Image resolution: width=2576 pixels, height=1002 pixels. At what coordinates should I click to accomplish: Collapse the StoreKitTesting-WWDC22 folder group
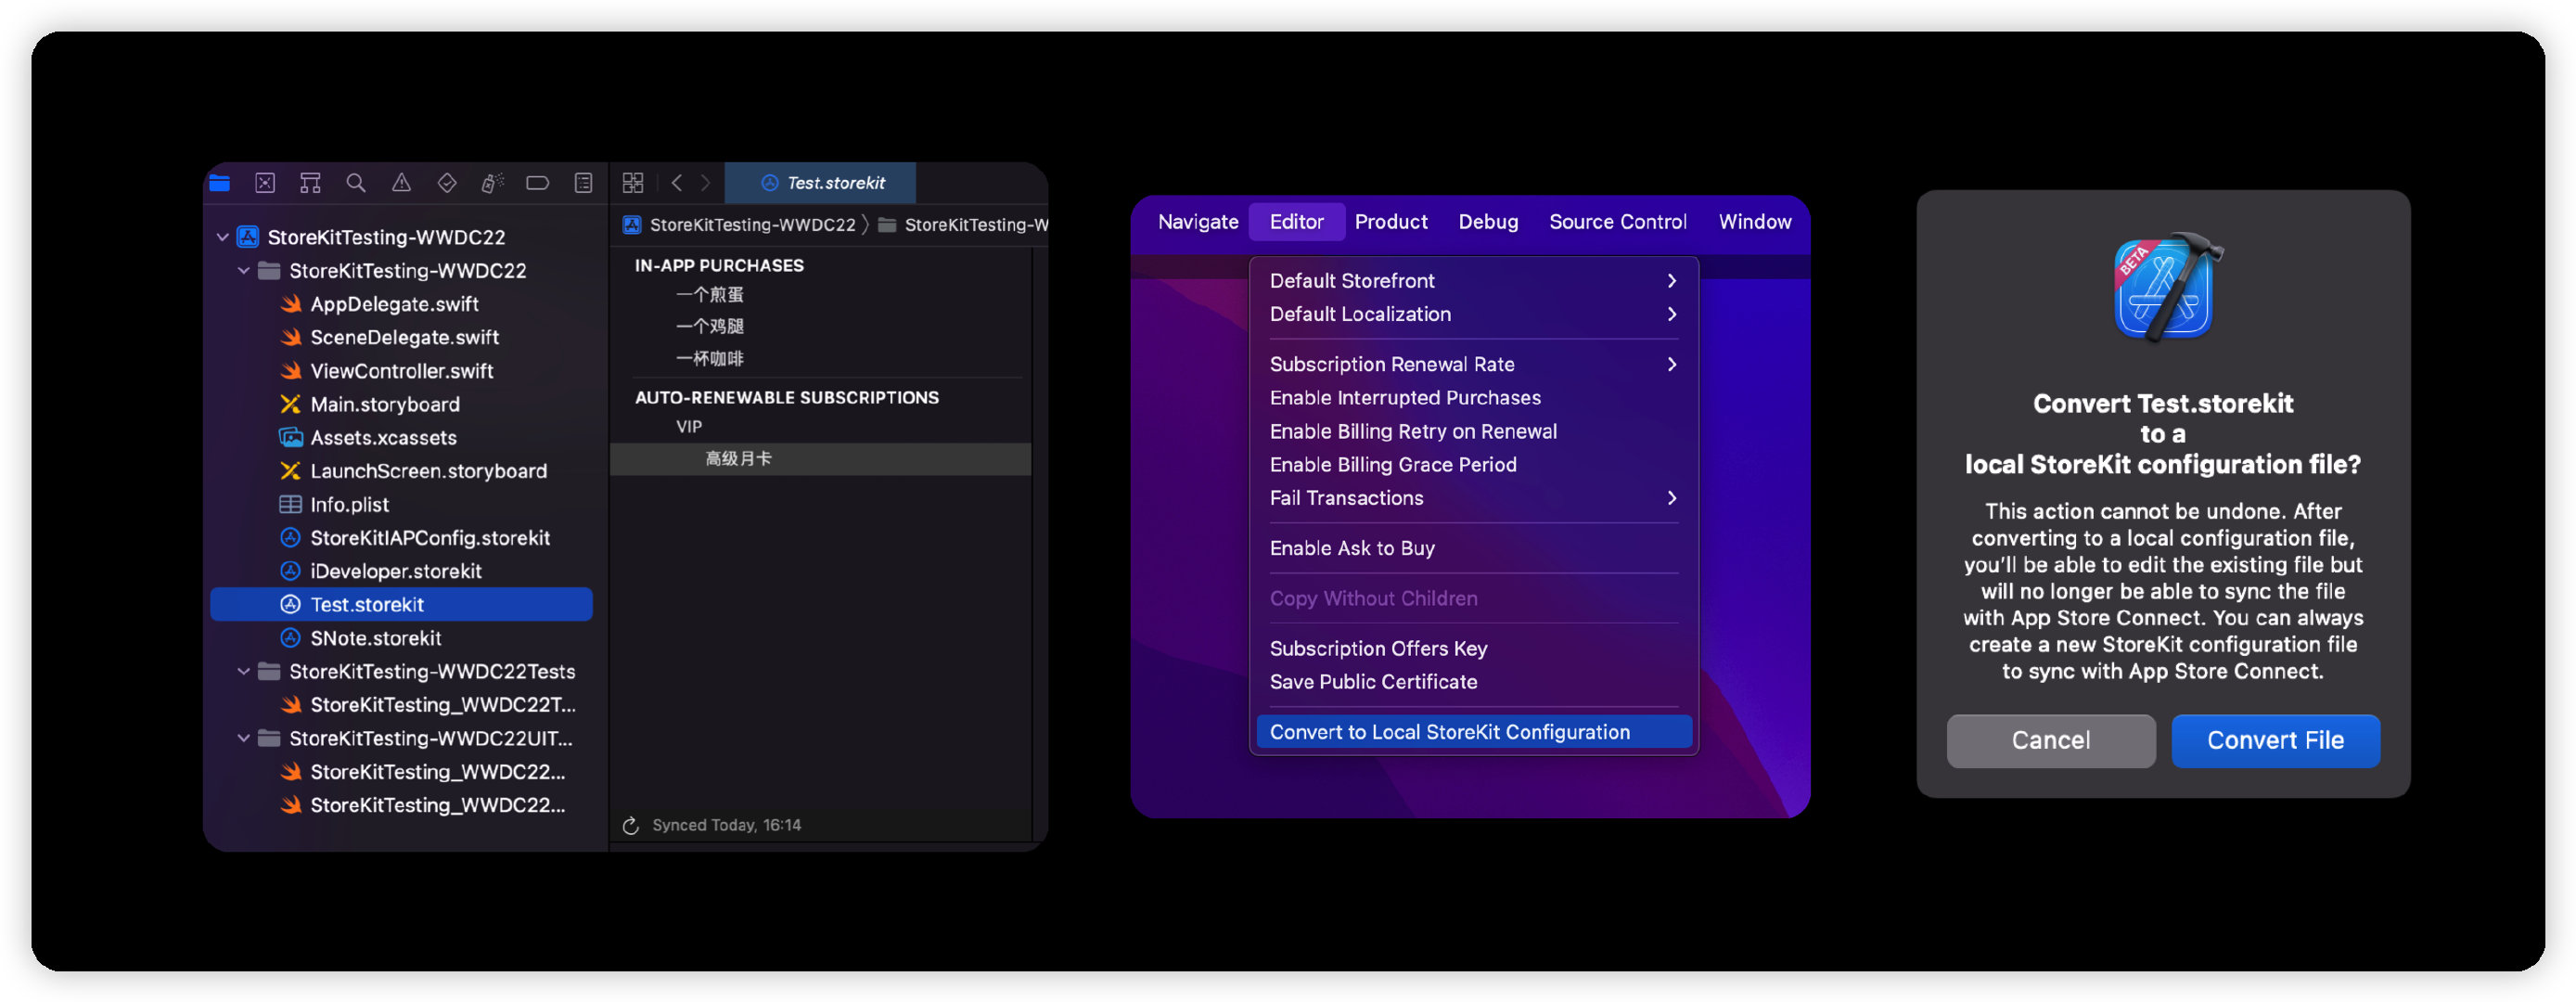(244, 270)
